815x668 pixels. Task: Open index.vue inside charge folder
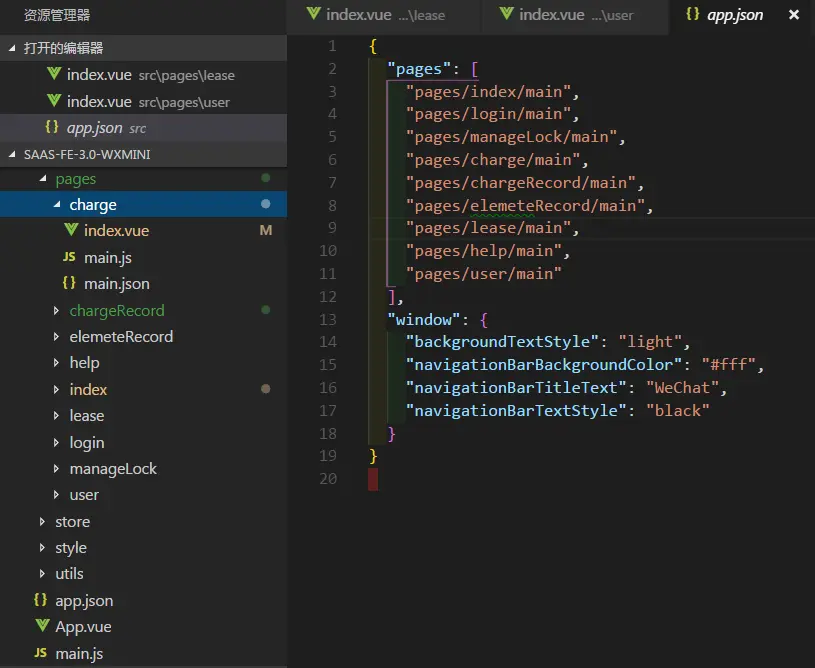pos(143,230)
